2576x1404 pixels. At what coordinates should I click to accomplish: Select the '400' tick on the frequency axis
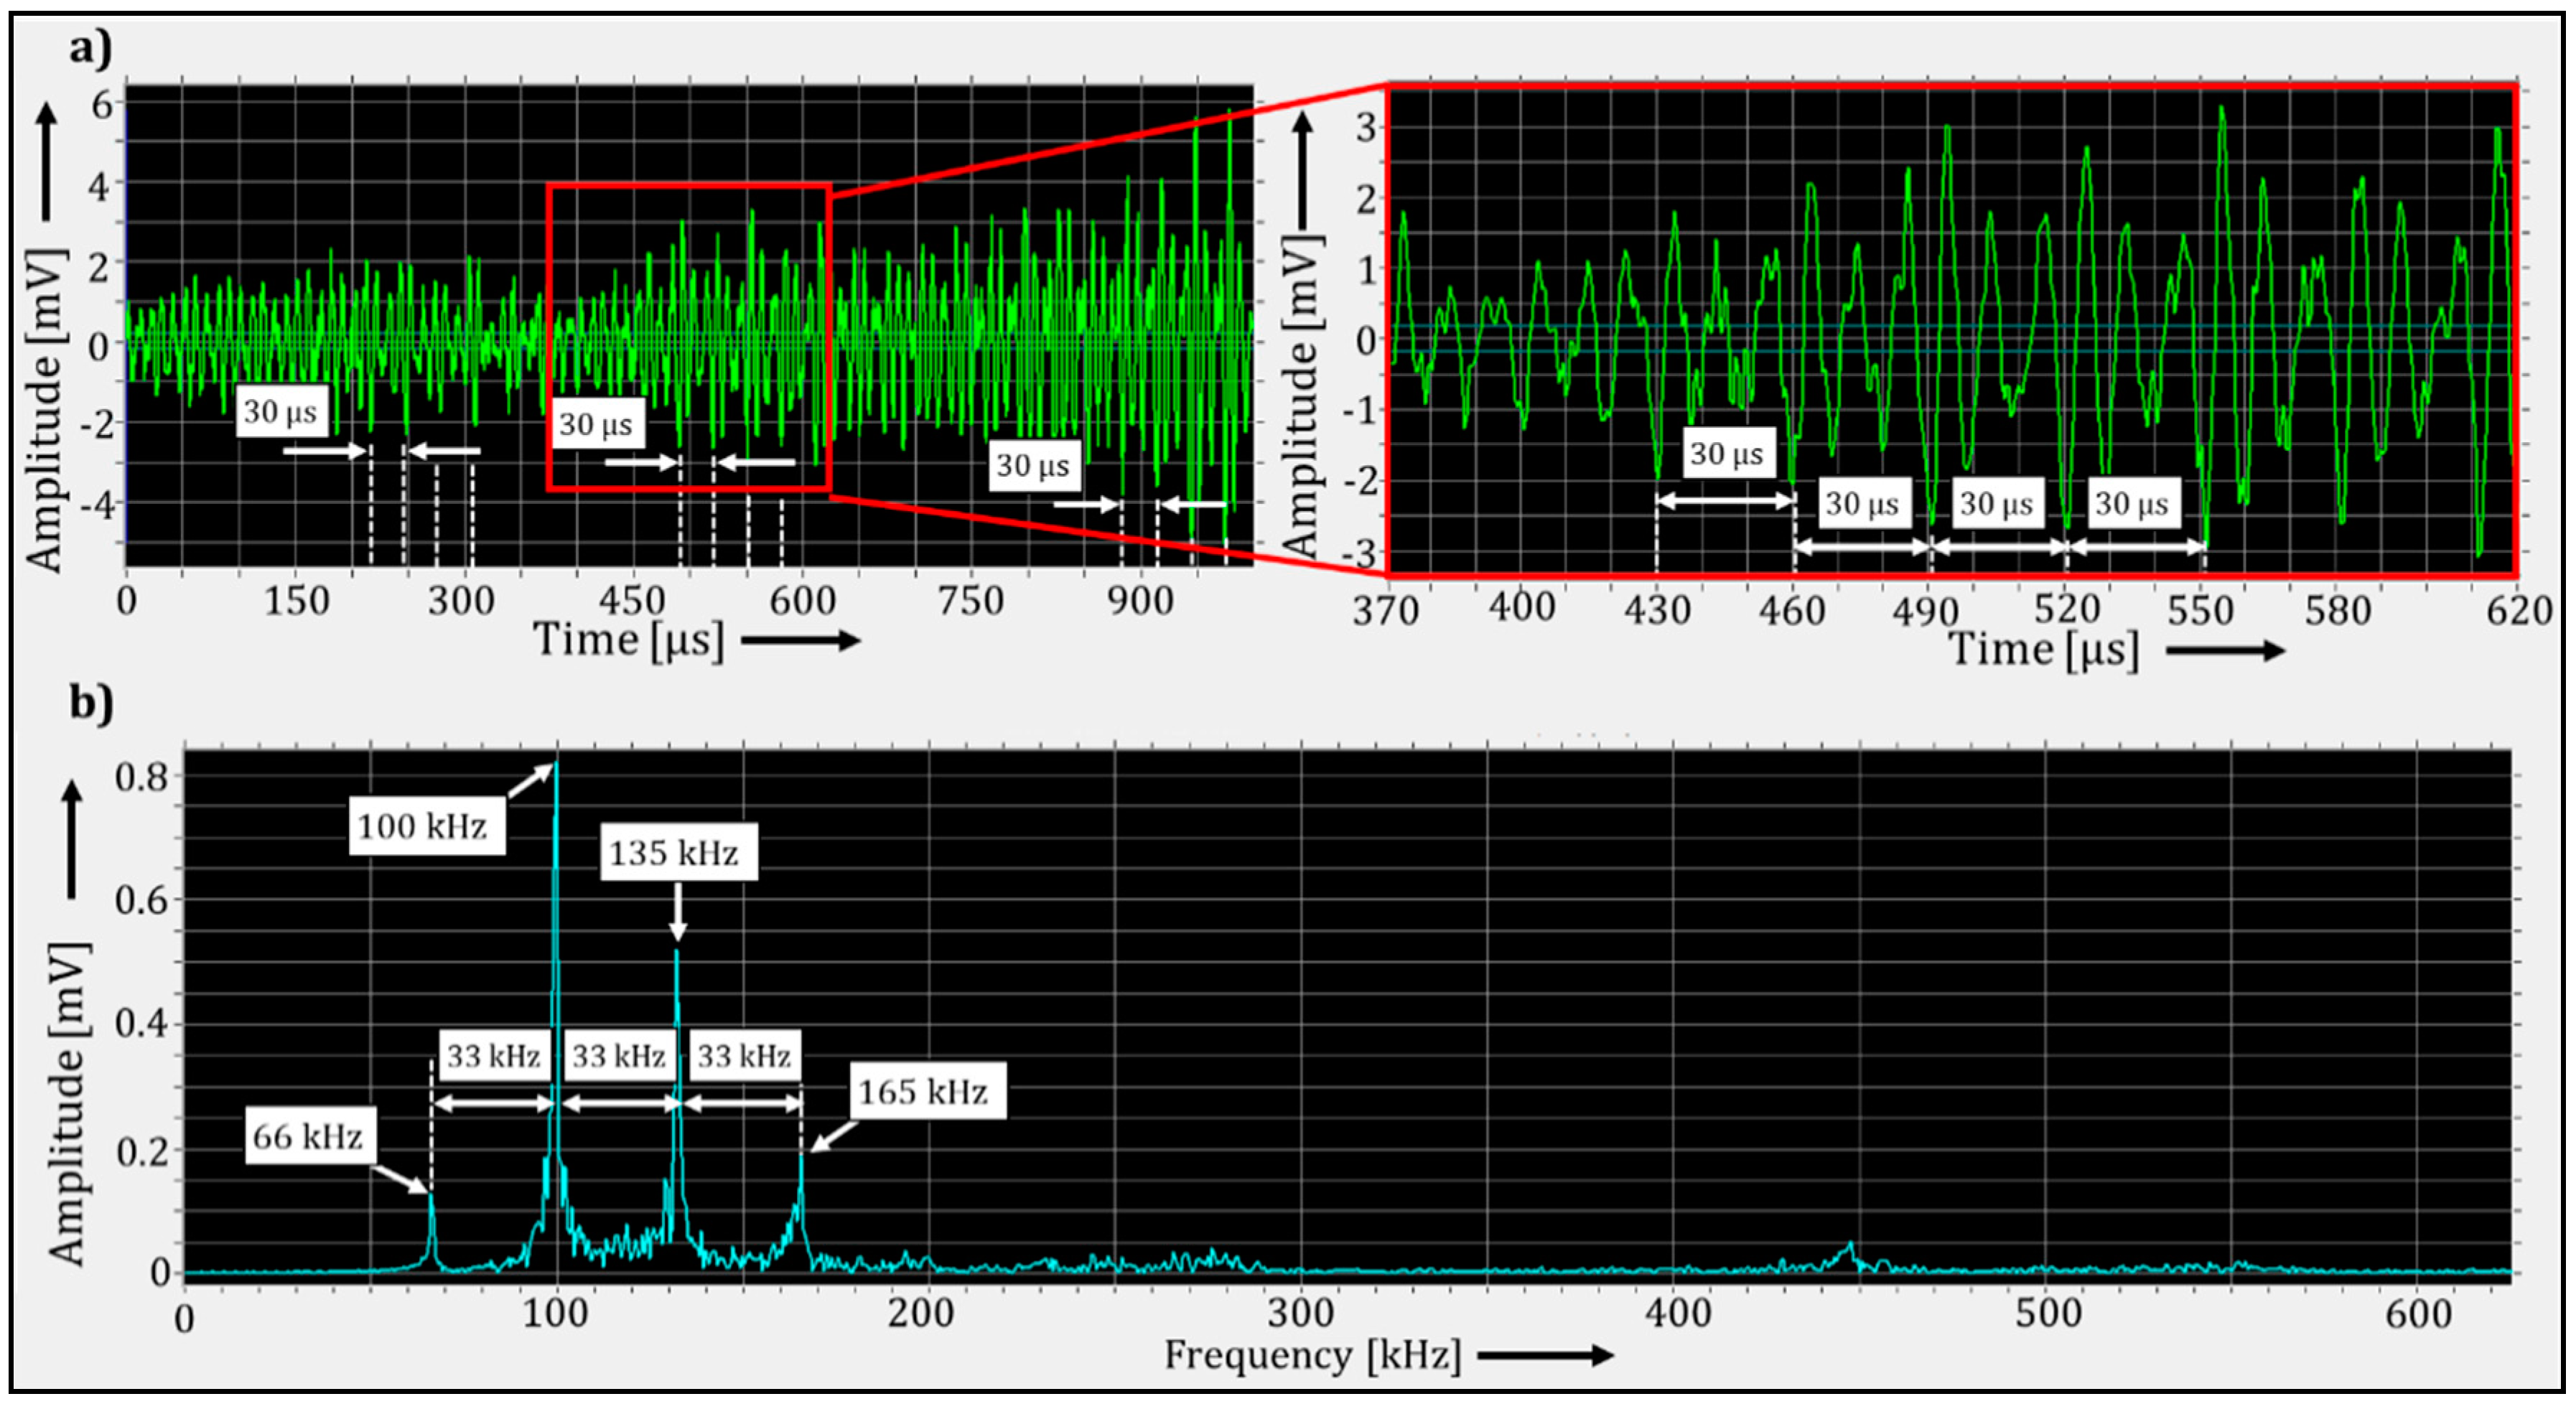1678,1313
